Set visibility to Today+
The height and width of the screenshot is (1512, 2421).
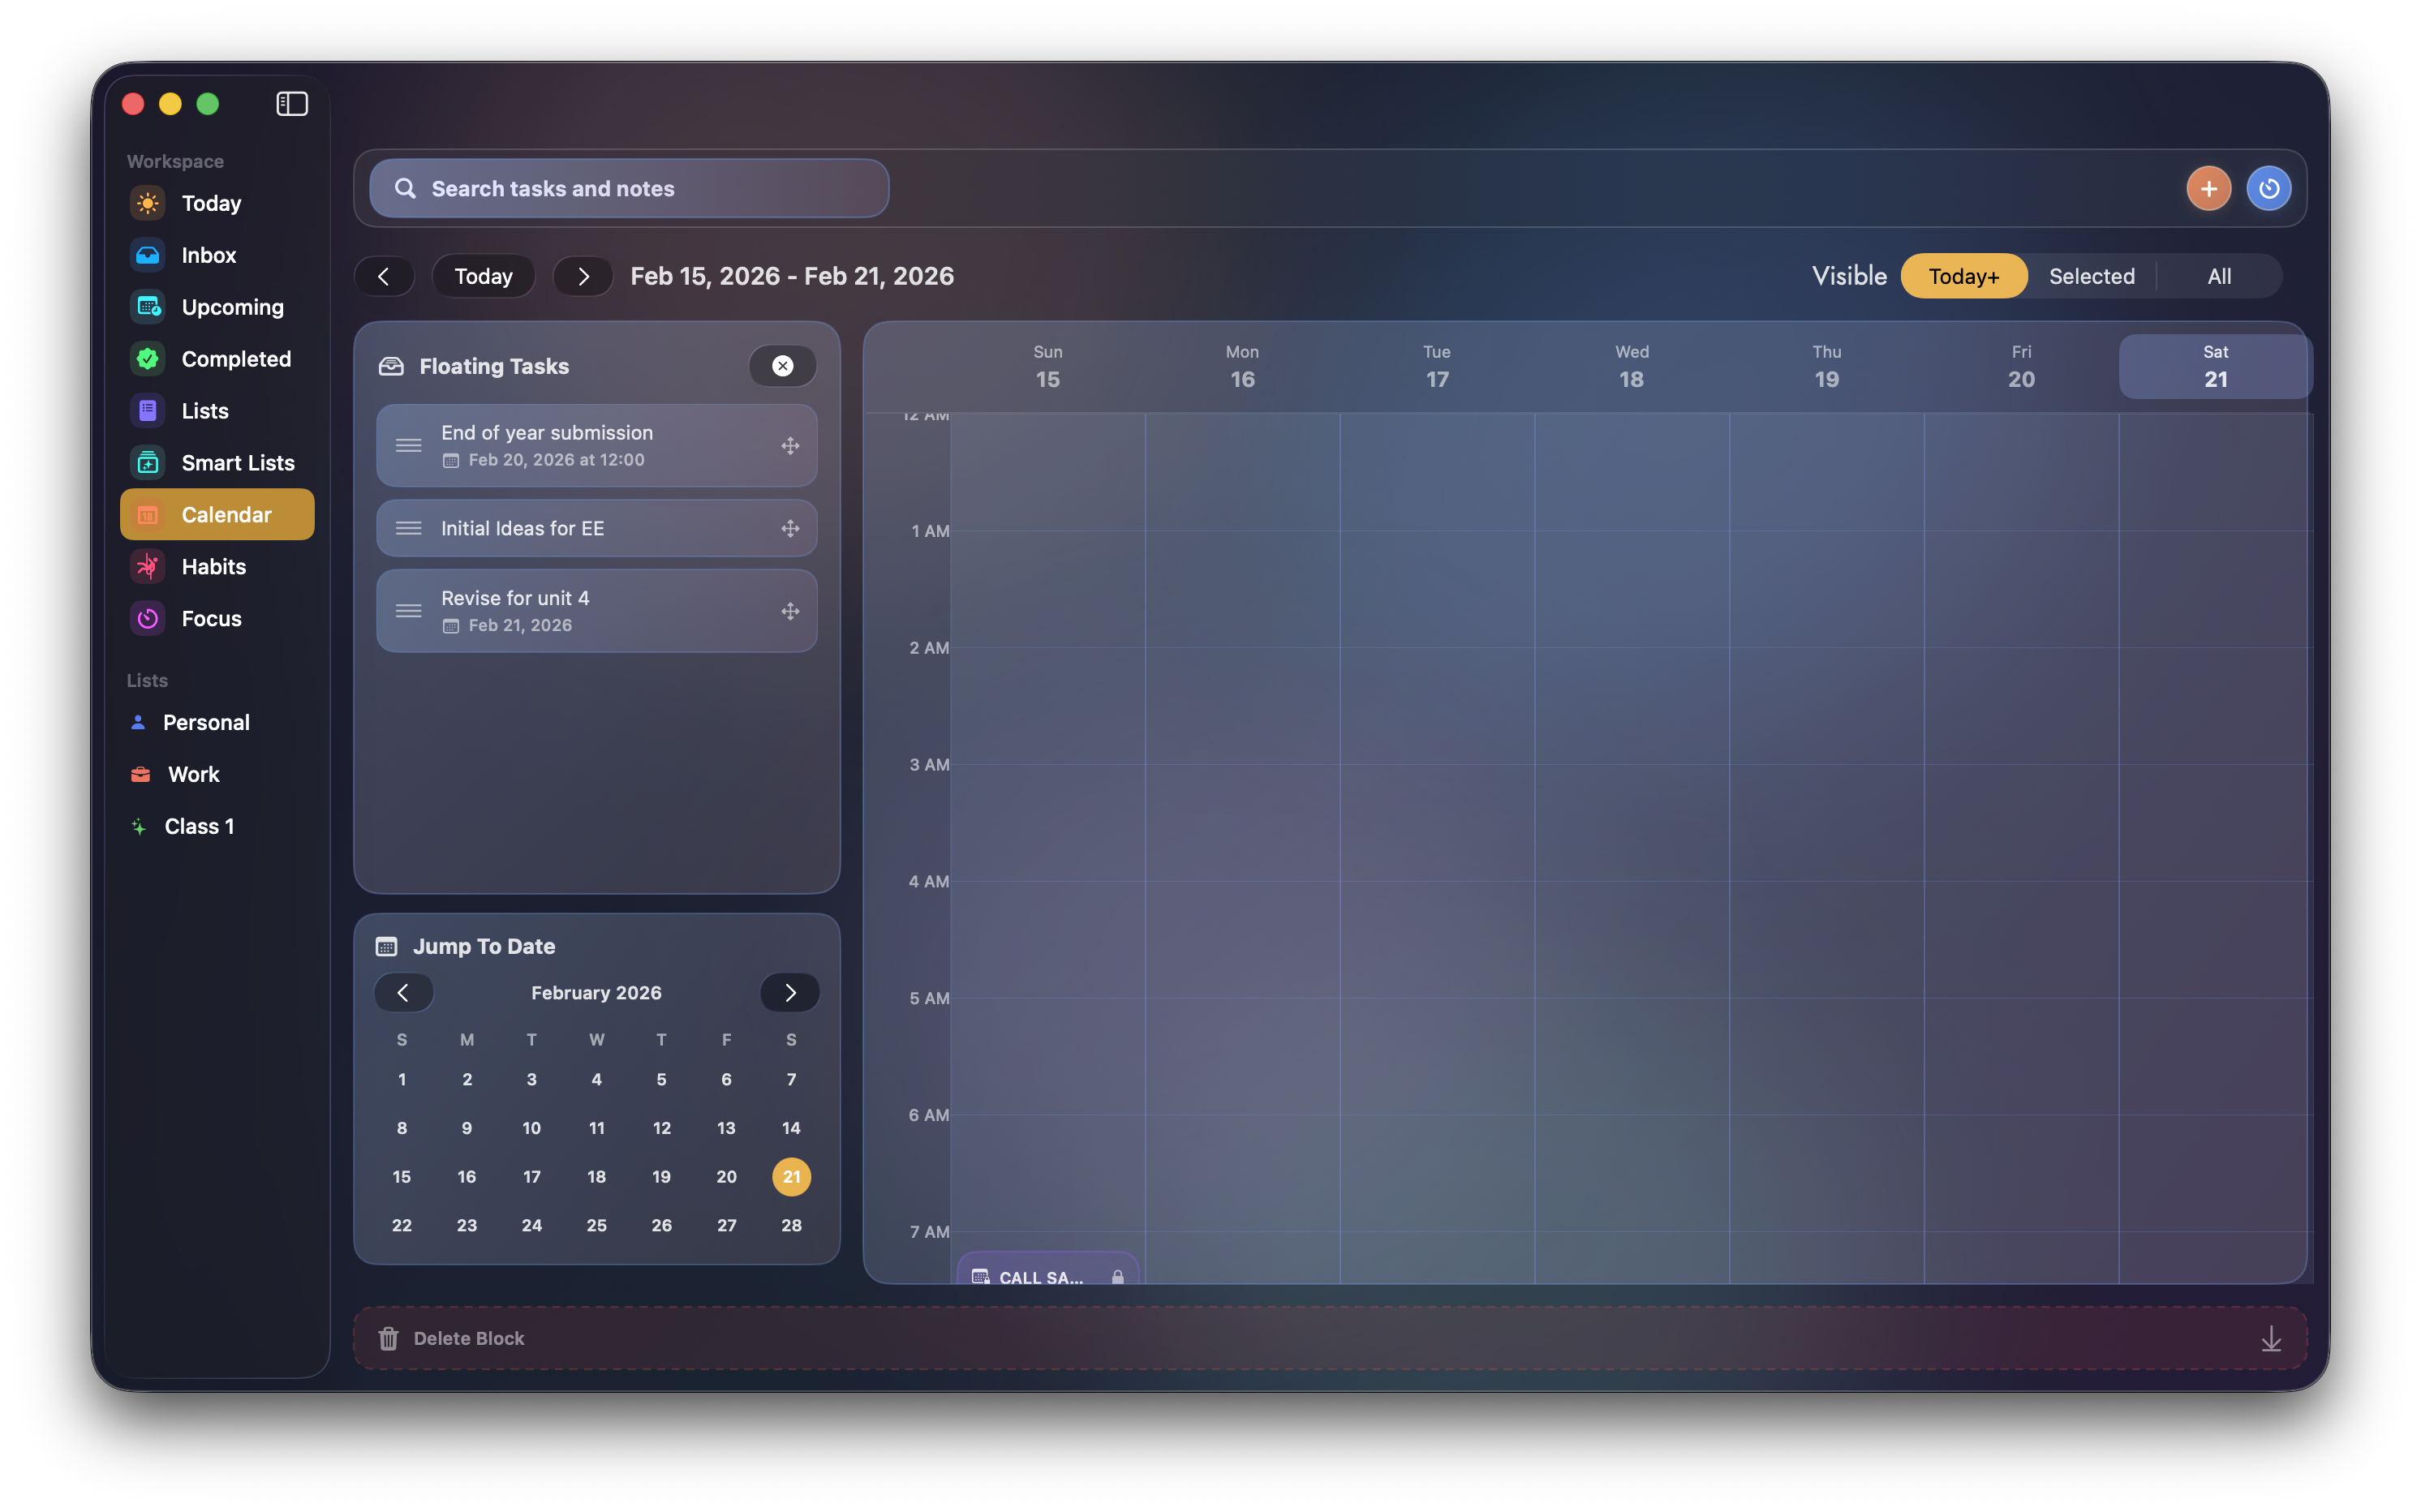point(1963,276)
